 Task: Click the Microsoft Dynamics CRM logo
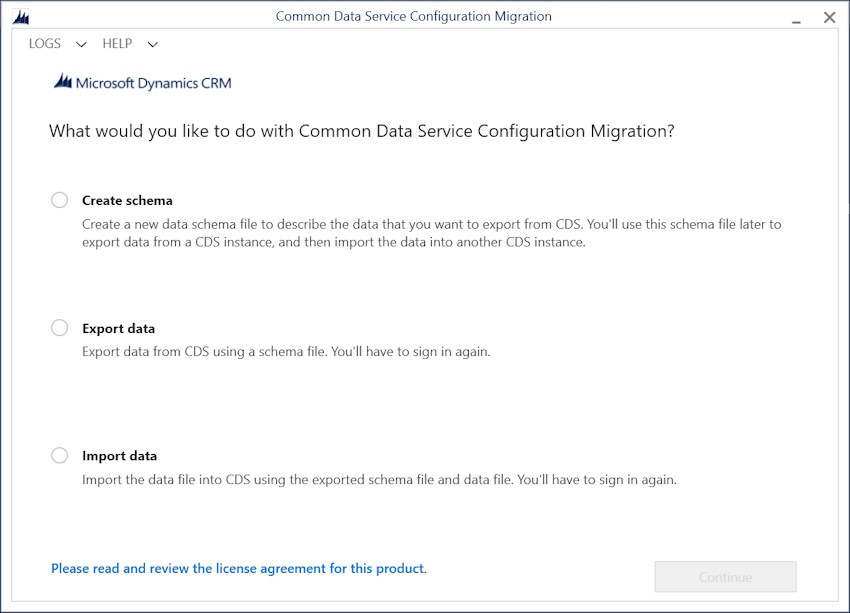[x=143, y=83]
